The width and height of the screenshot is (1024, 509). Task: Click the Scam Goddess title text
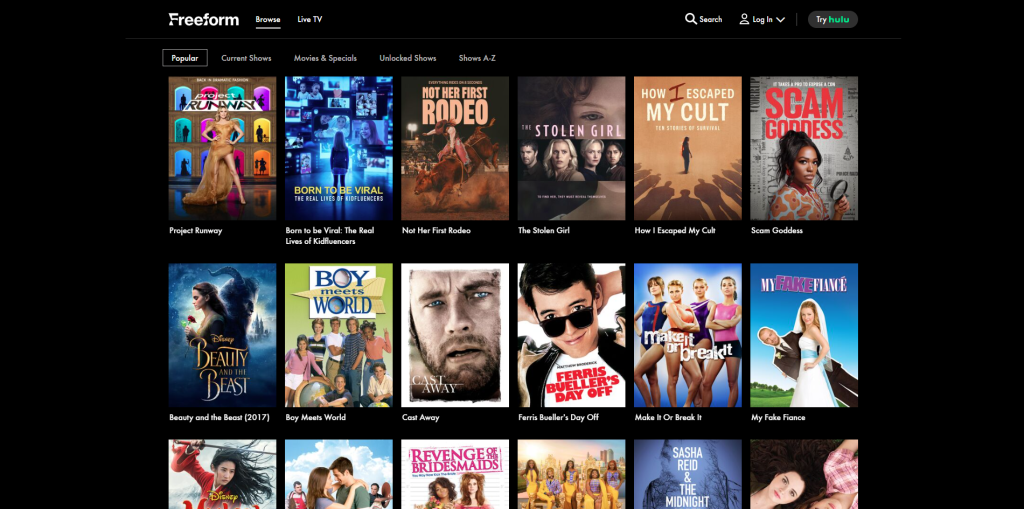point(777,231)
